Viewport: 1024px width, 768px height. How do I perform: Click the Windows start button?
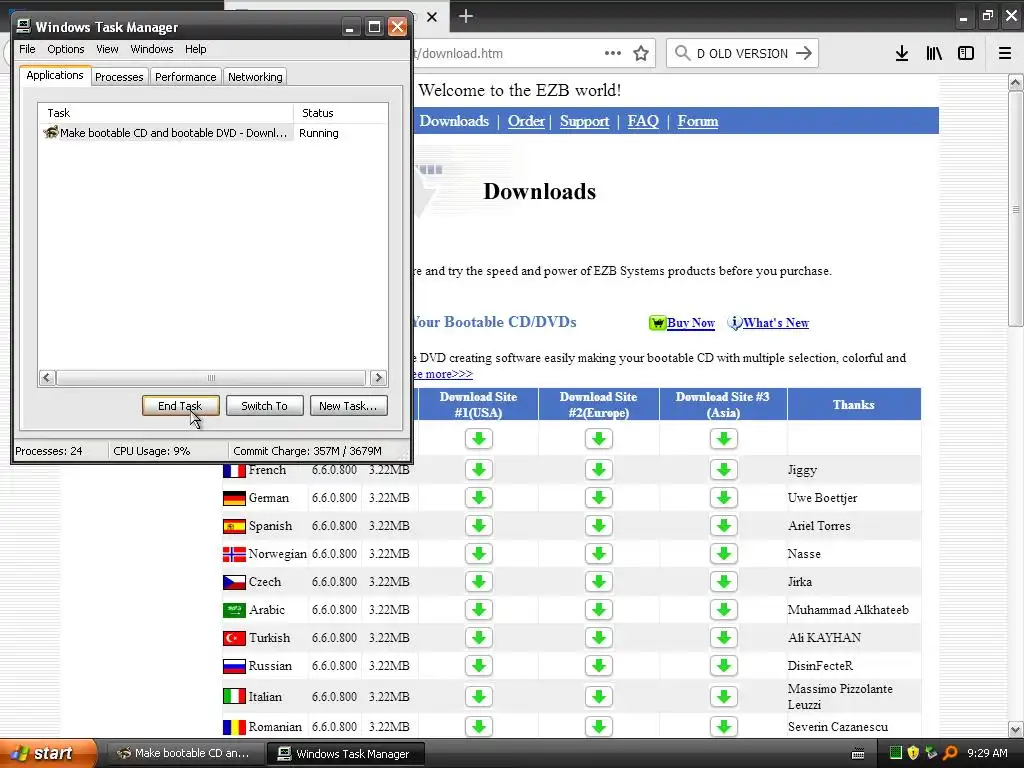point(47,753)
